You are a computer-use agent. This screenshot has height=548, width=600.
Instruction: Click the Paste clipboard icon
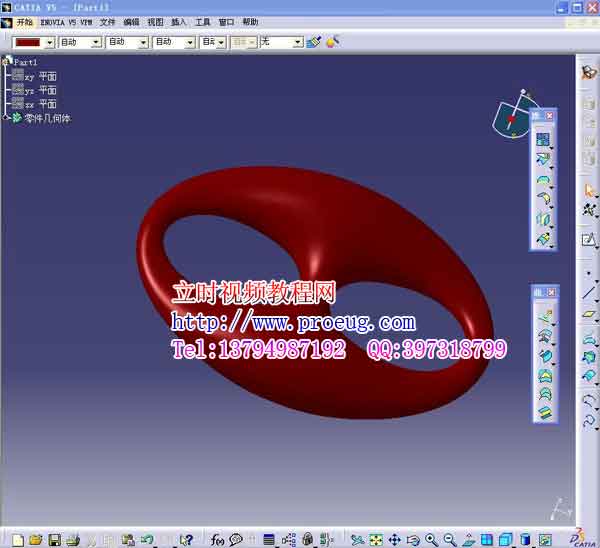(x=128, y=540)
